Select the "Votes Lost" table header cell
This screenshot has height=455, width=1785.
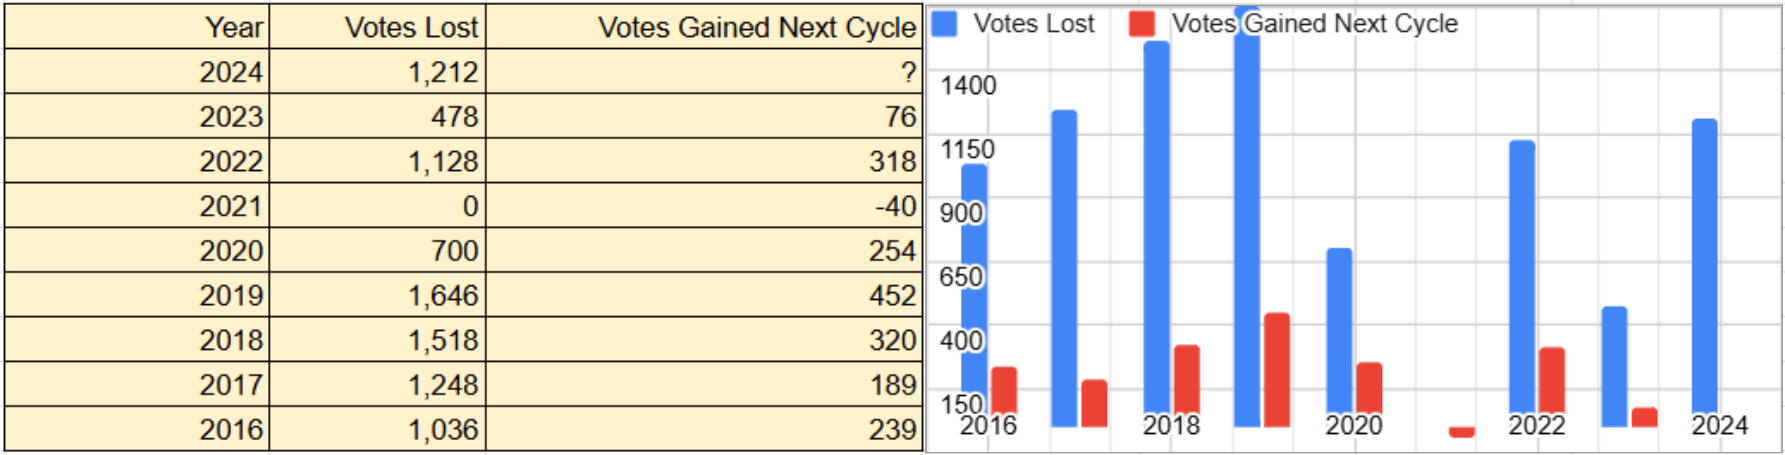click(377, 27)
